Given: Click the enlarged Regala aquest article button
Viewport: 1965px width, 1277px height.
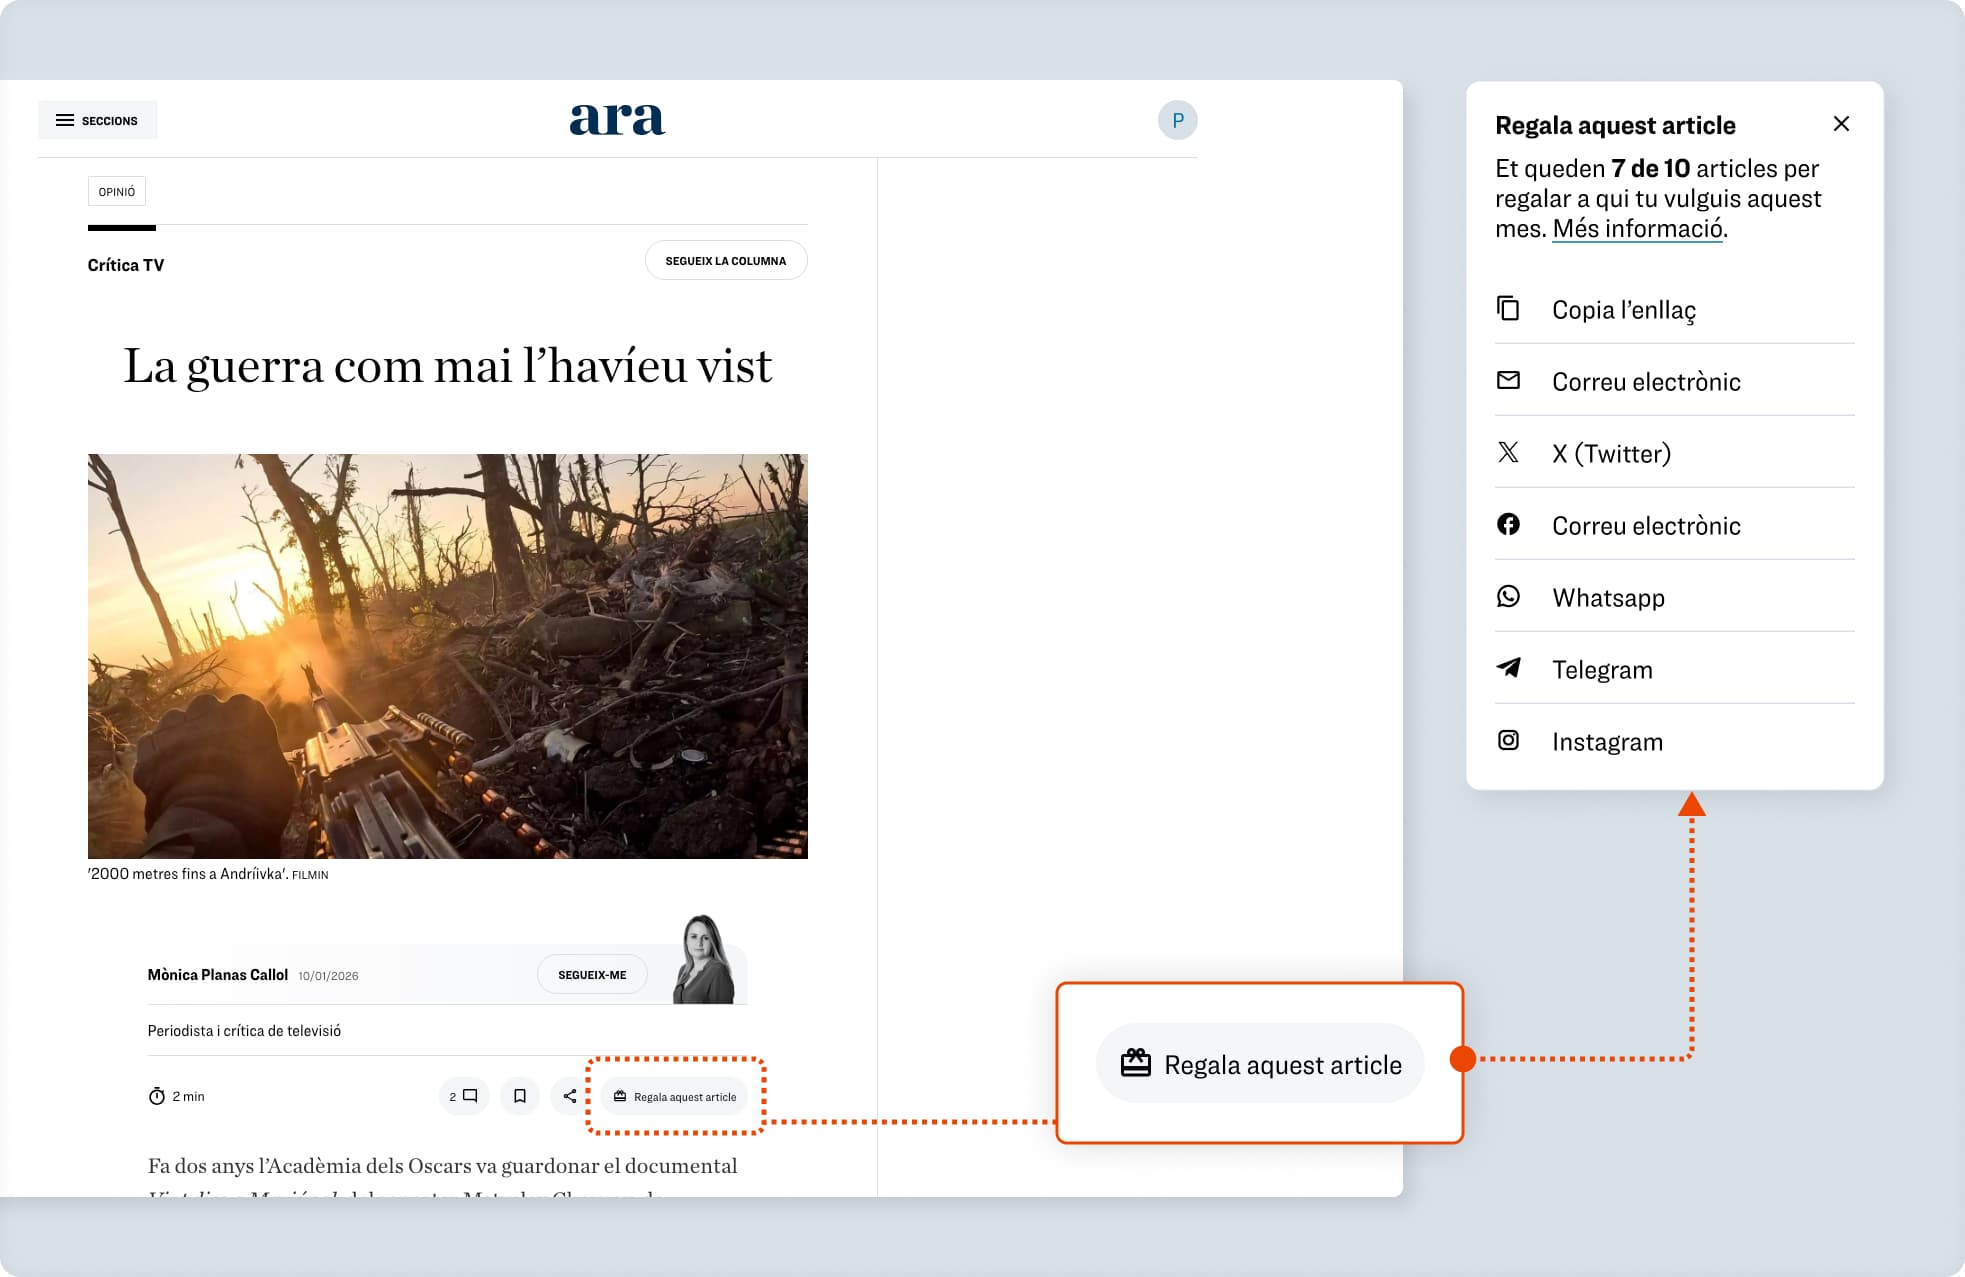Looking at the screenshot, I should pyautogui.click(x=1260, y=1064).
